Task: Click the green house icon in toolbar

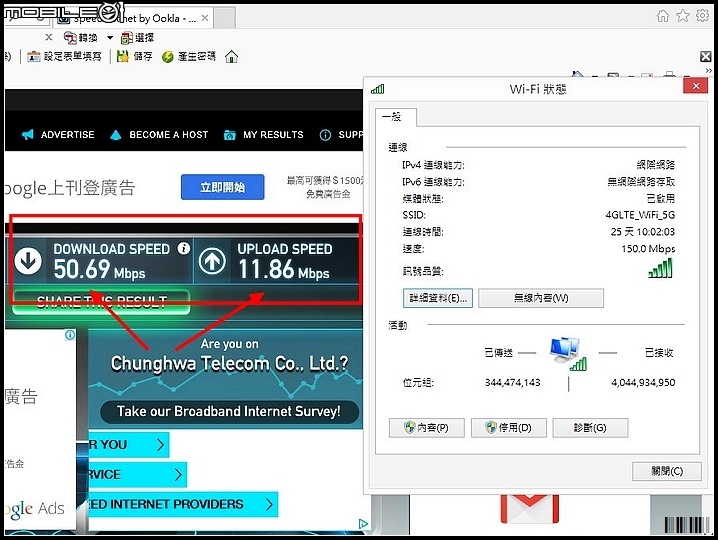Action: (232, 56)
